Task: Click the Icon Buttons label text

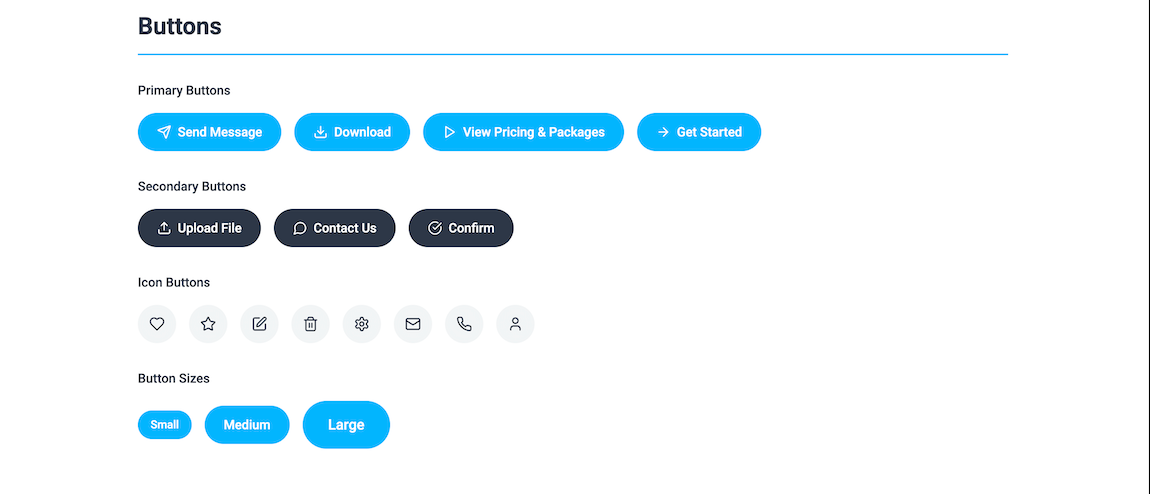Action: [x=174, y=282]
